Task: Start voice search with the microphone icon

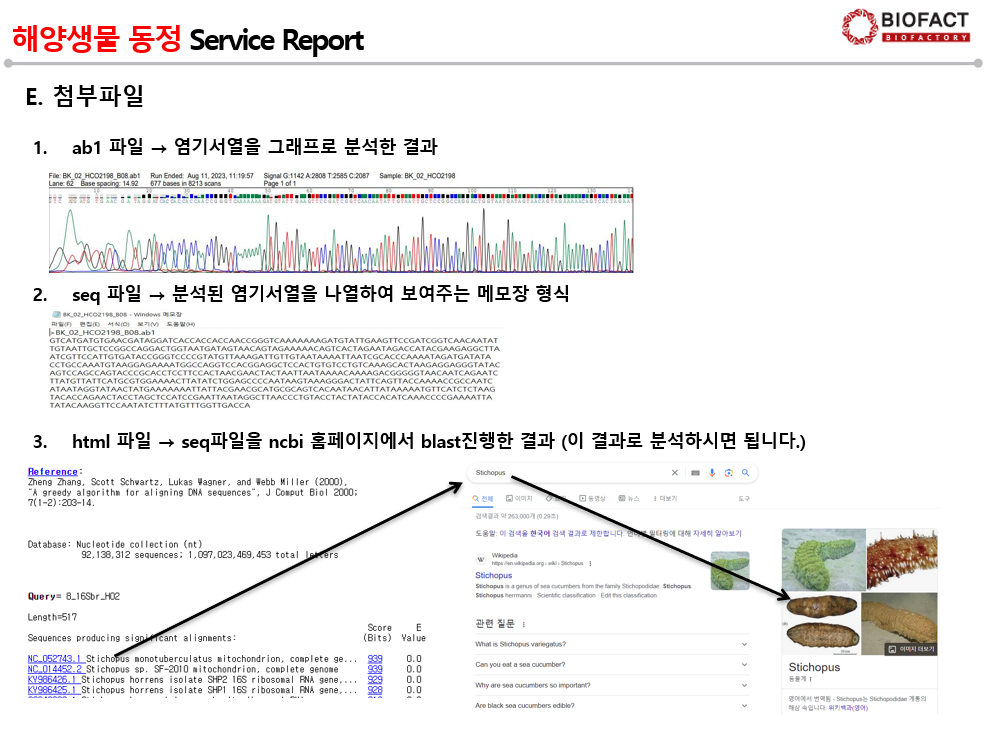Action: [712, 473]
